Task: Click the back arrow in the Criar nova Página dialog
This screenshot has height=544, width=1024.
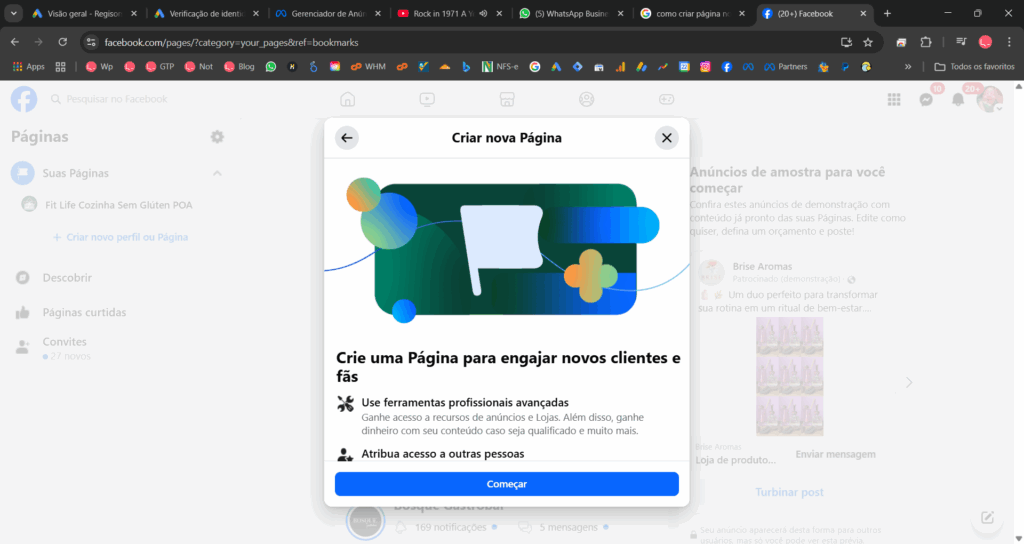Action: 347,138
